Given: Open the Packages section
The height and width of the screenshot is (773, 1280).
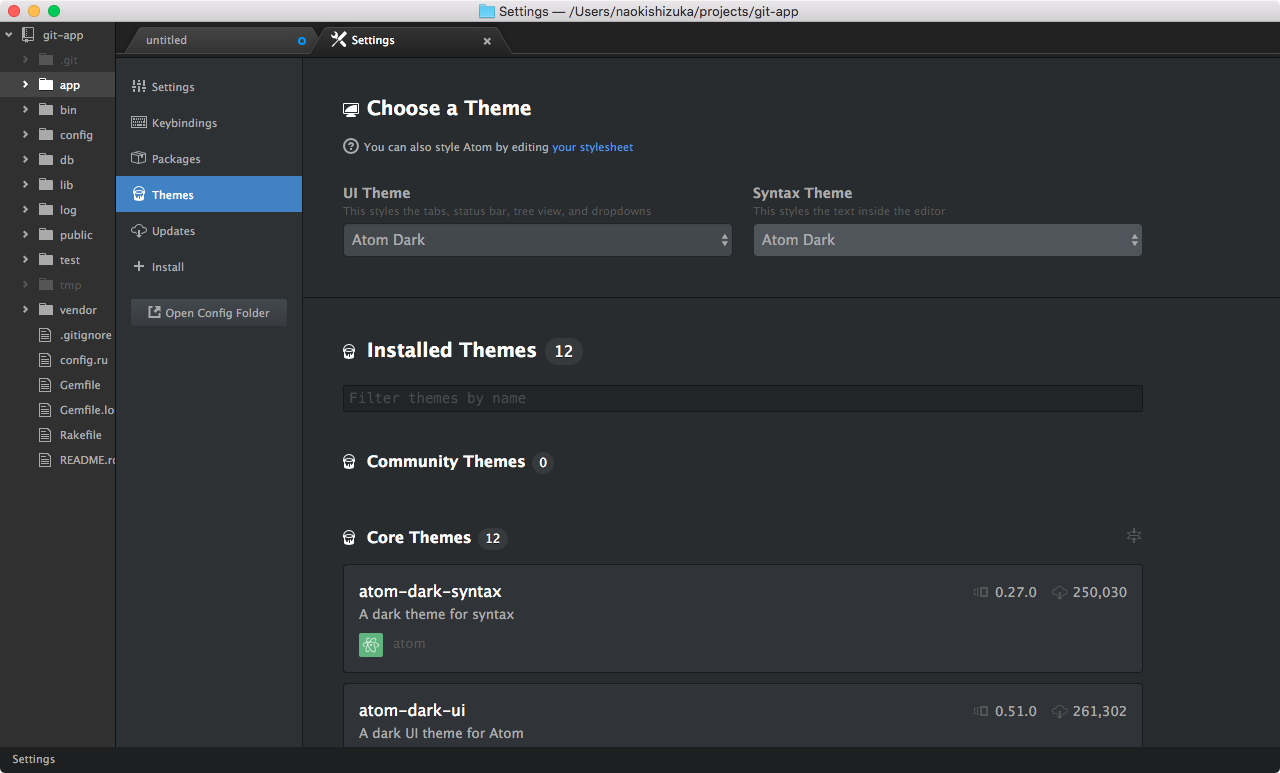Looking at the screenshot, I should pos(208,159).
